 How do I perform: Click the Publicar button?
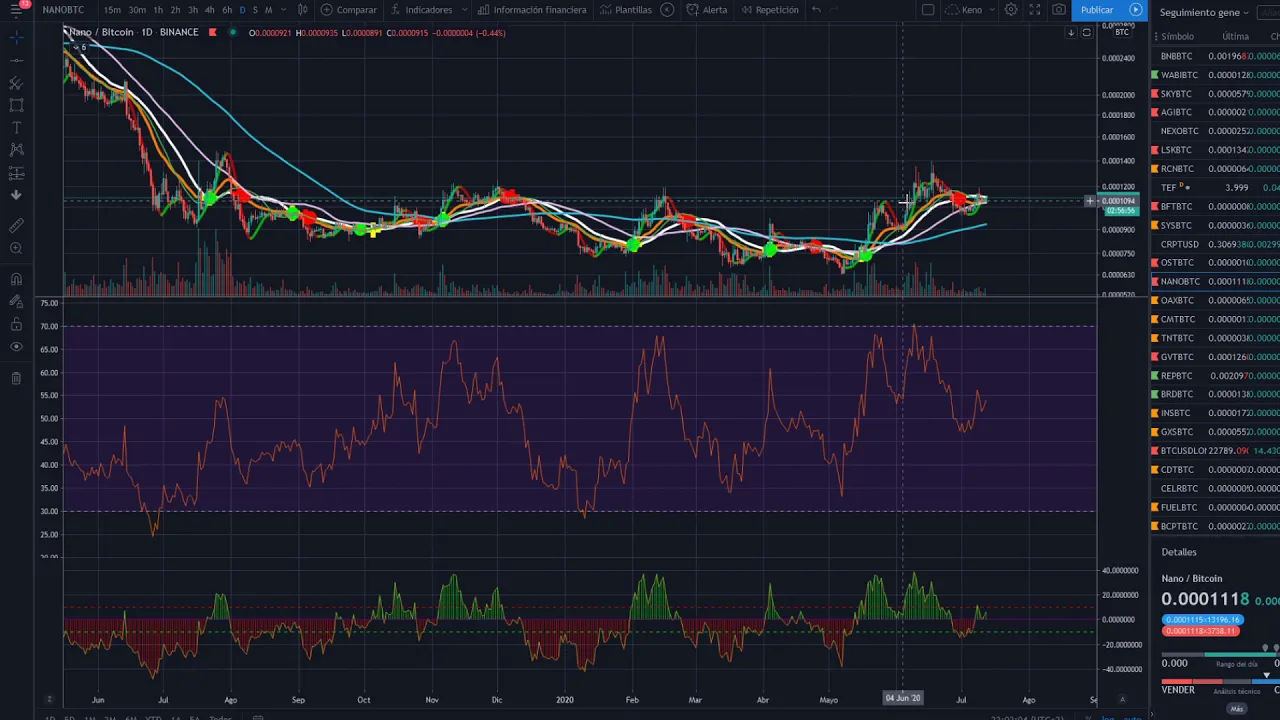[x=1097, y=10]
